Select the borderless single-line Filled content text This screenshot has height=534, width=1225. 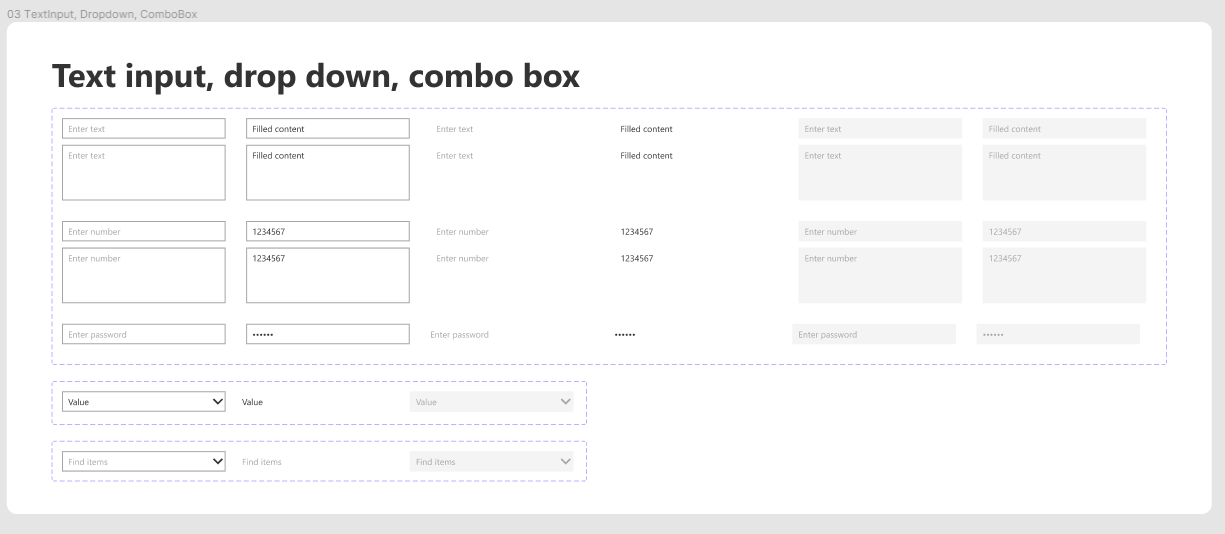pyautogui.click(x=646, y=129)
